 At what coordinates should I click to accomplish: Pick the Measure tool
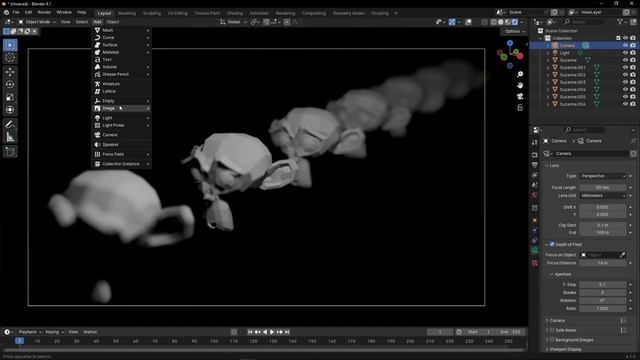[10, 137]
